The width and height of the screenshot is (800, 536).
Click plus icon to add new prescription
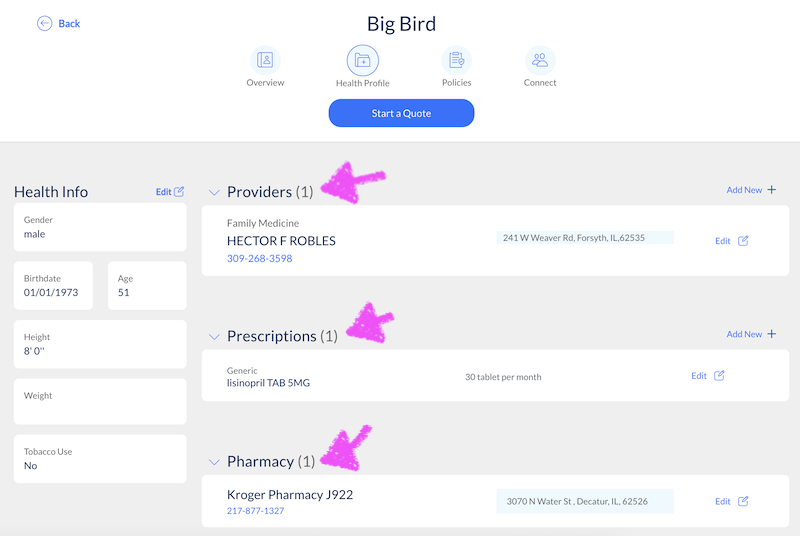point(771,334)
